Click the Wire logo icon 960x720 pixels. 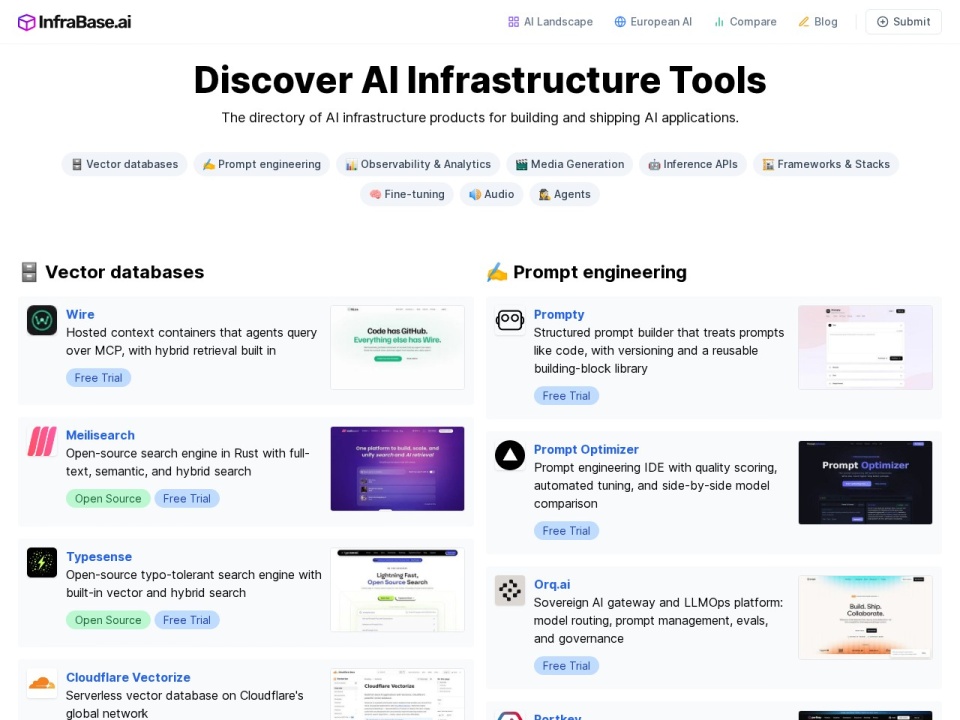tap(42, 320)
